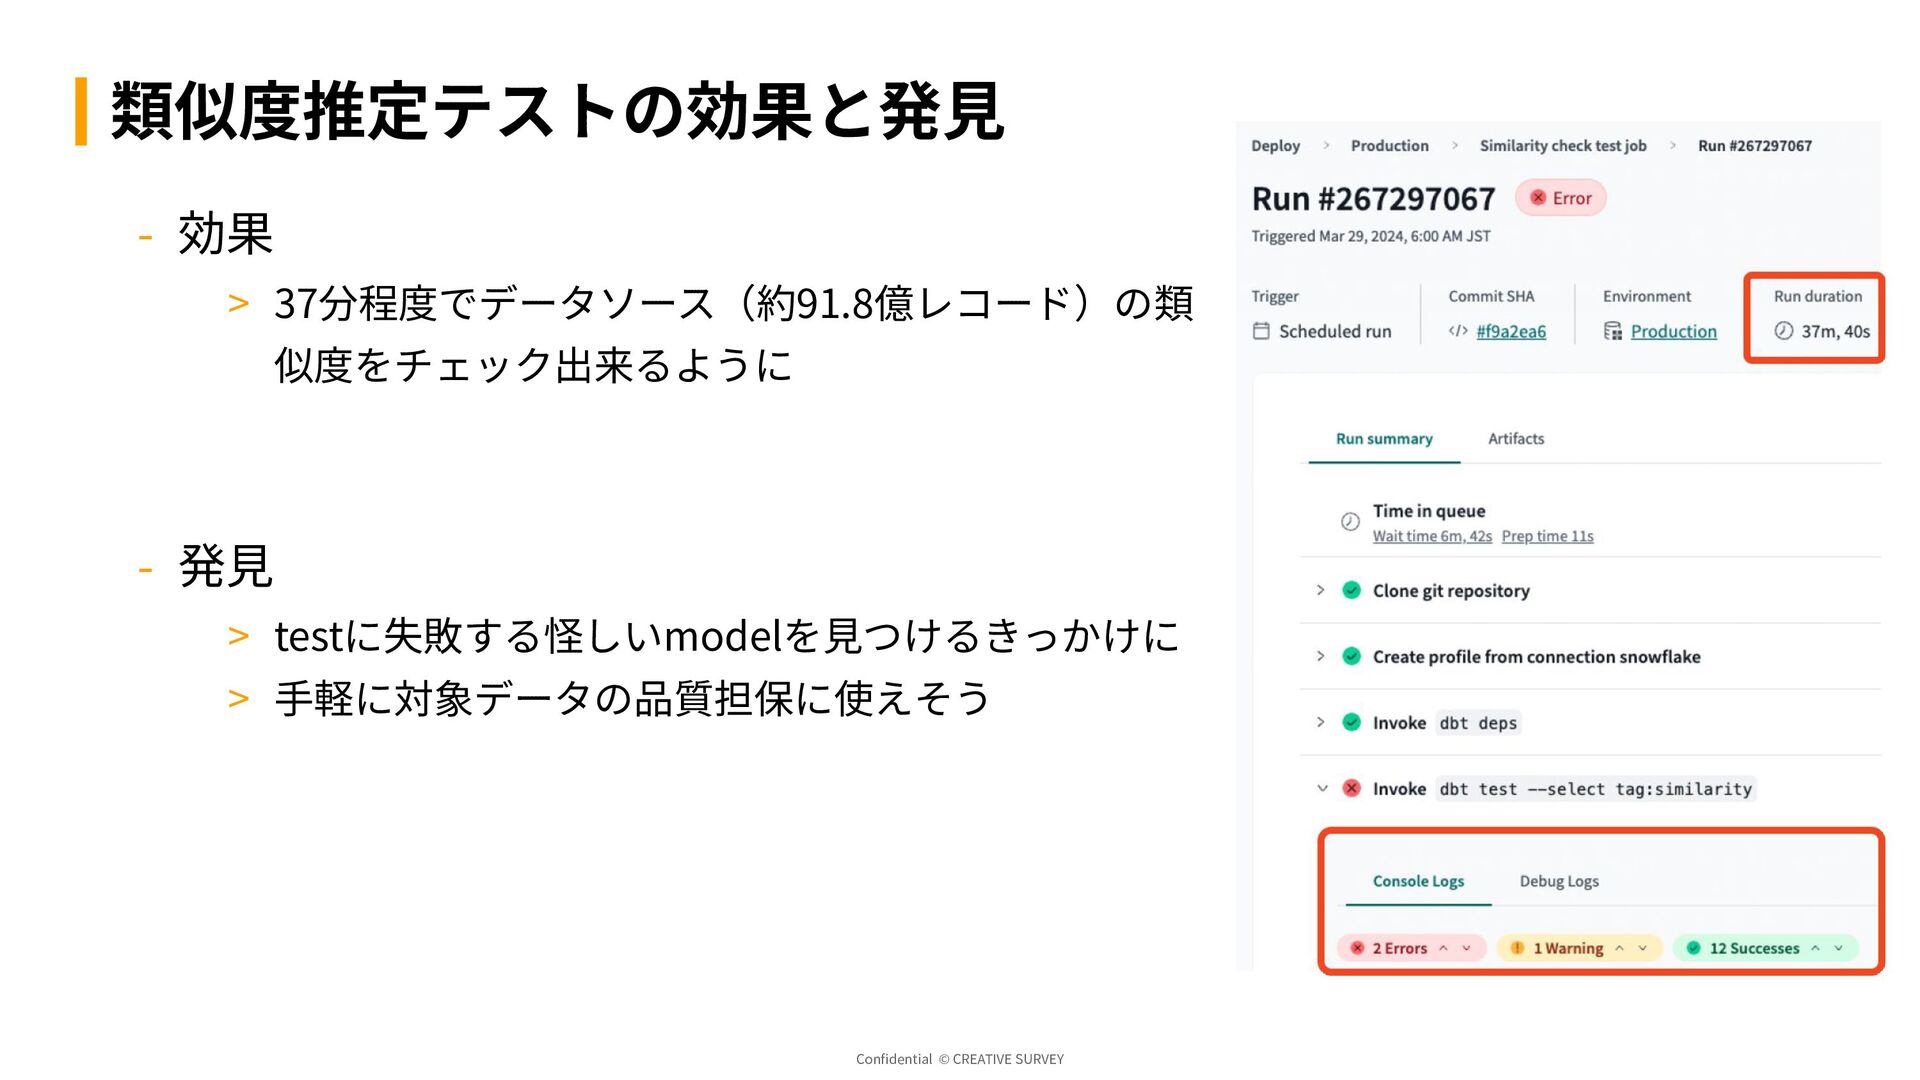Toggle the 1 Warning filter badge
Screen dimensions: 1920x1080
[x=1567, y=948]
